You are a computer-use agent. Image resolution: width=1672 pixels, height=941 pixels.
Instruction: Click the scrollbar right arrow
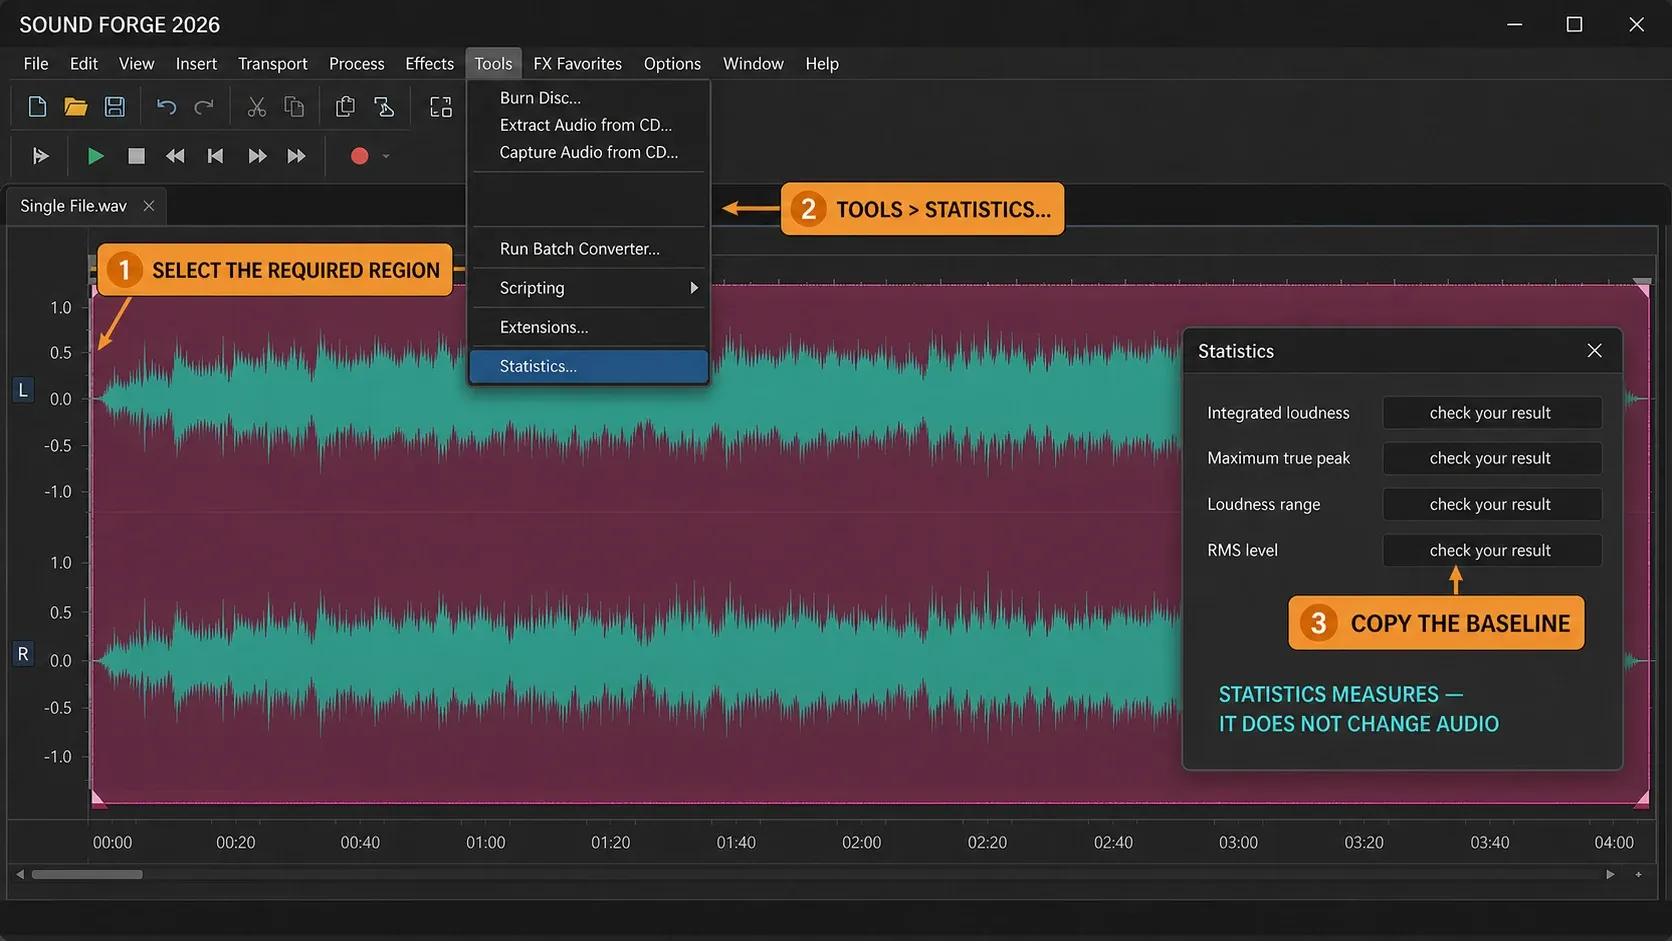point(1610,874)
